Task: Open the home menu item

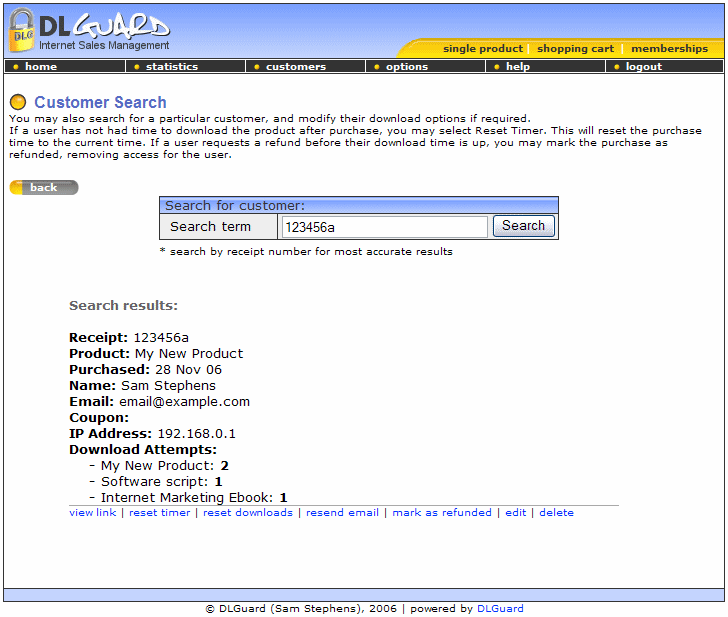Action: 41,67
